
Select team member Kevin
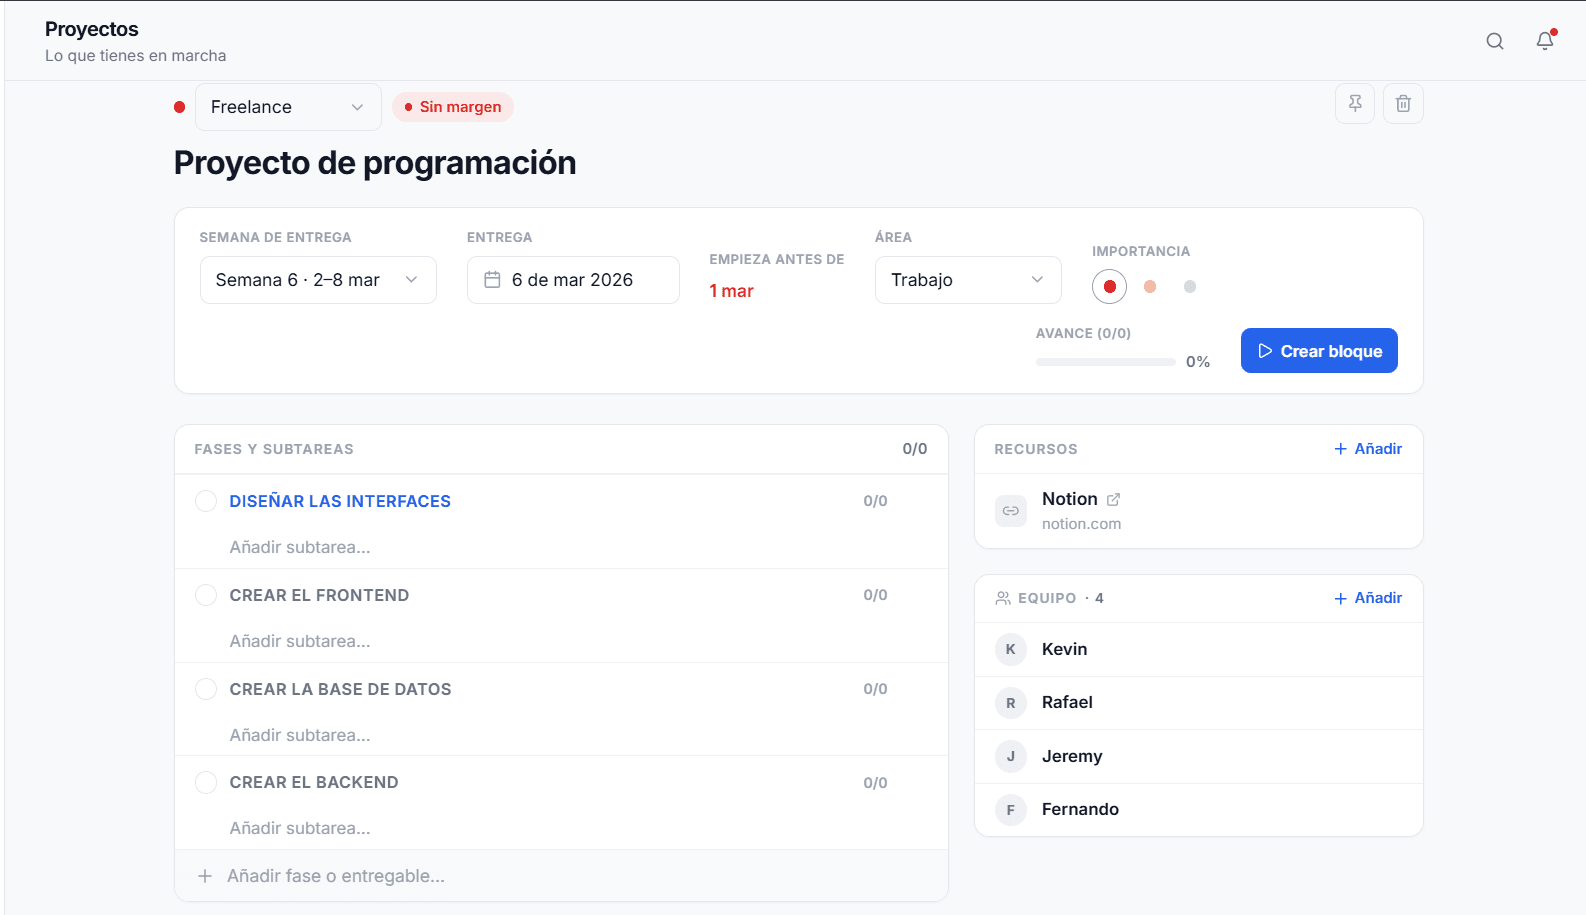[1198, 650]
